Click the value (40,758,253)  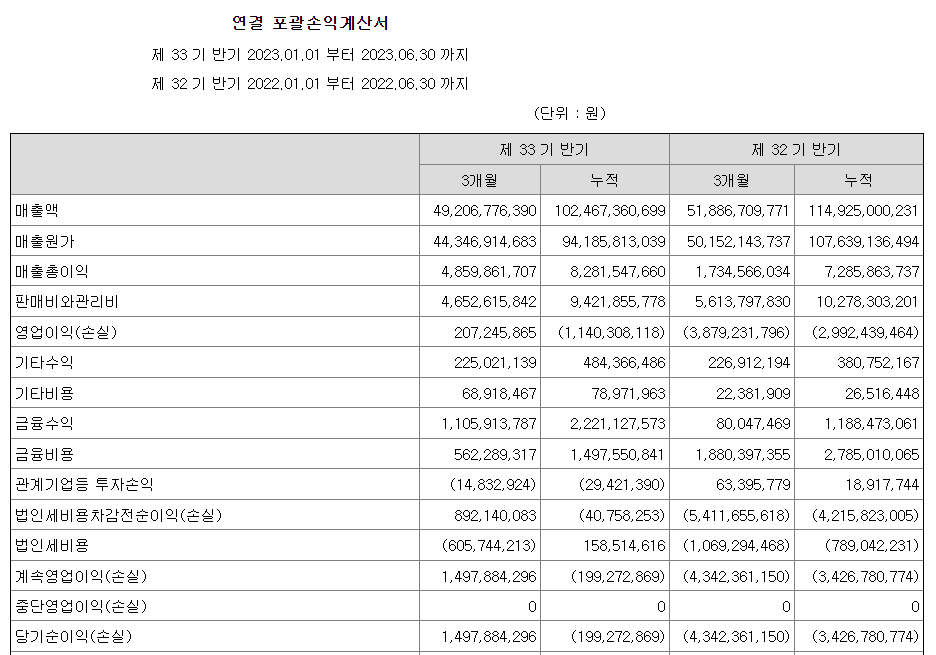(x=622, y=515)
